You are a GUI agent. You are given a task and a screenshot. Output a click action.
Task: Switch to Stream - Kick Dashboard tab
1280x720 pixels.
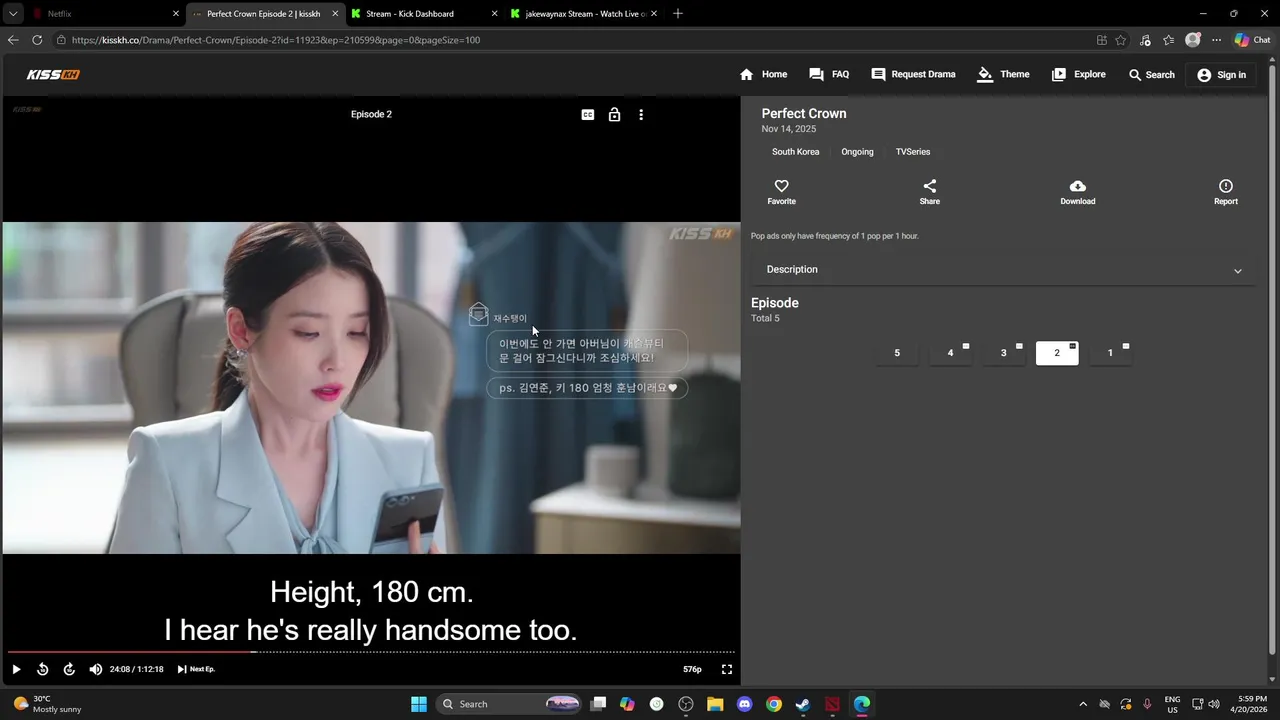423,14
